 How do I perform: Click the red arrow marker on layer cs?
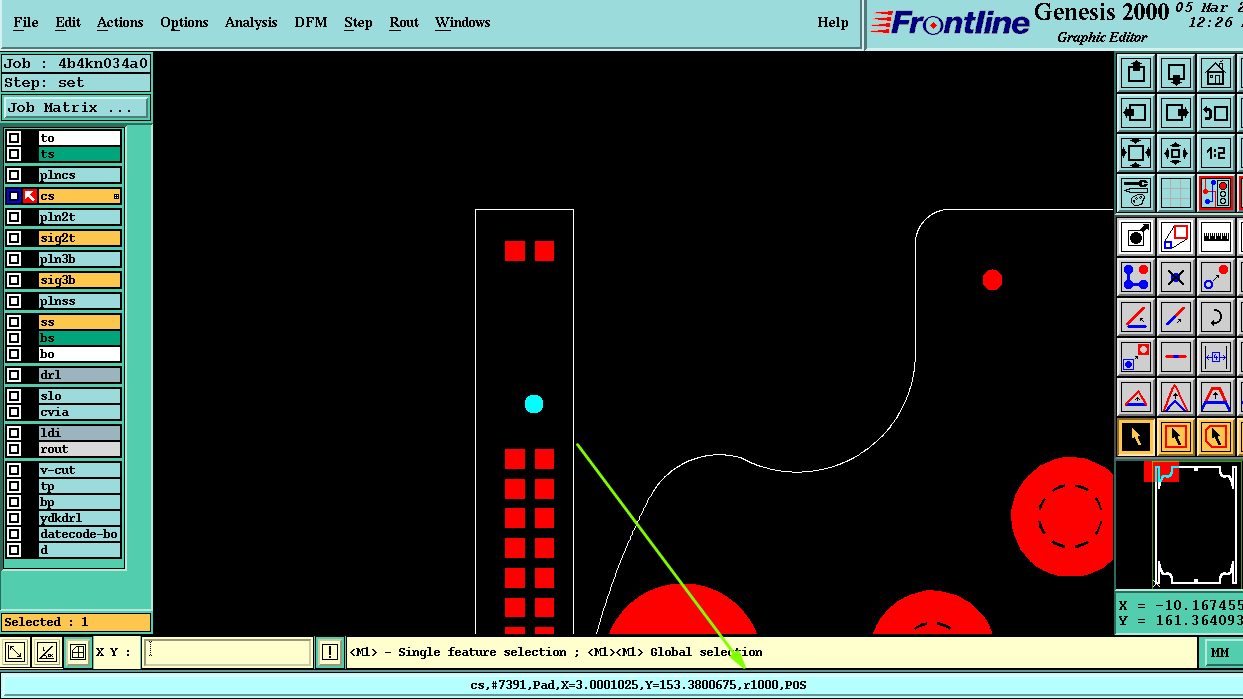click(x=30, y=196)
